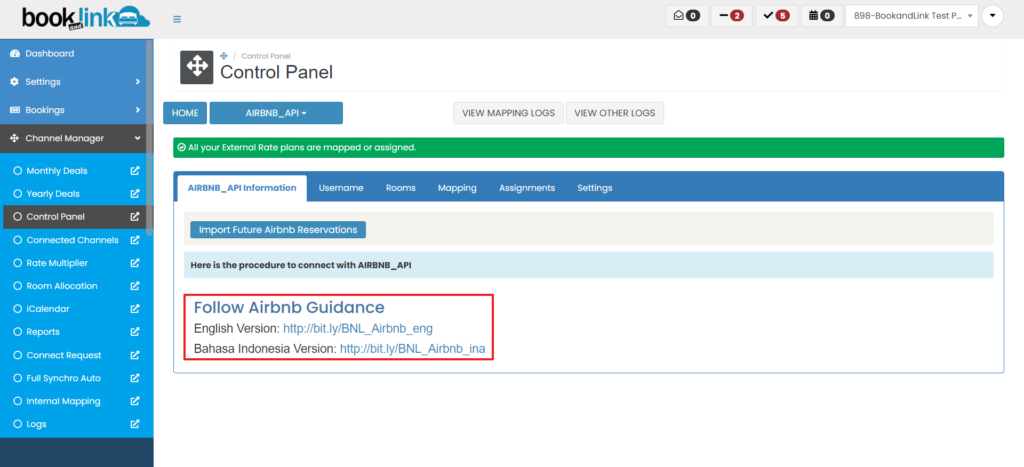Open Full Synchro Auto
Image resolution: width=1024 pixels, height=467 pixels.
(63, 378)
